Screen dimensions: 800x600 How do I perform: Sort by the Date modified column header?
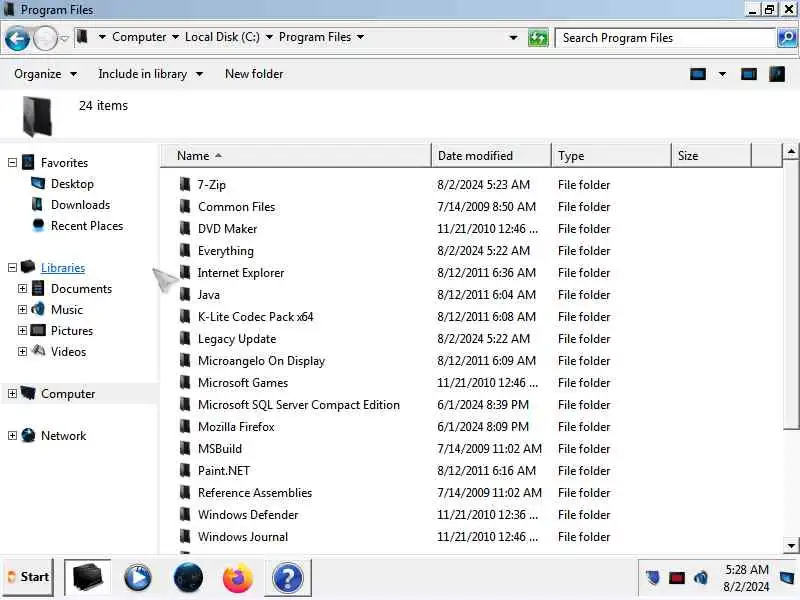pos(491,156)
